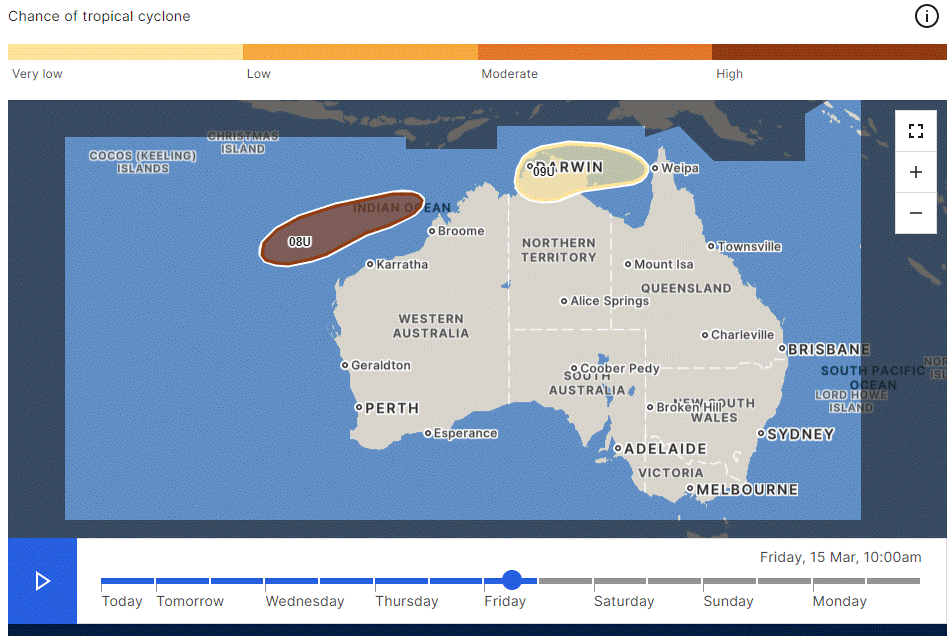Select Monday on the timeline
Screen dimensions: 951x636
pyautogui.click(x=839, y=601)
